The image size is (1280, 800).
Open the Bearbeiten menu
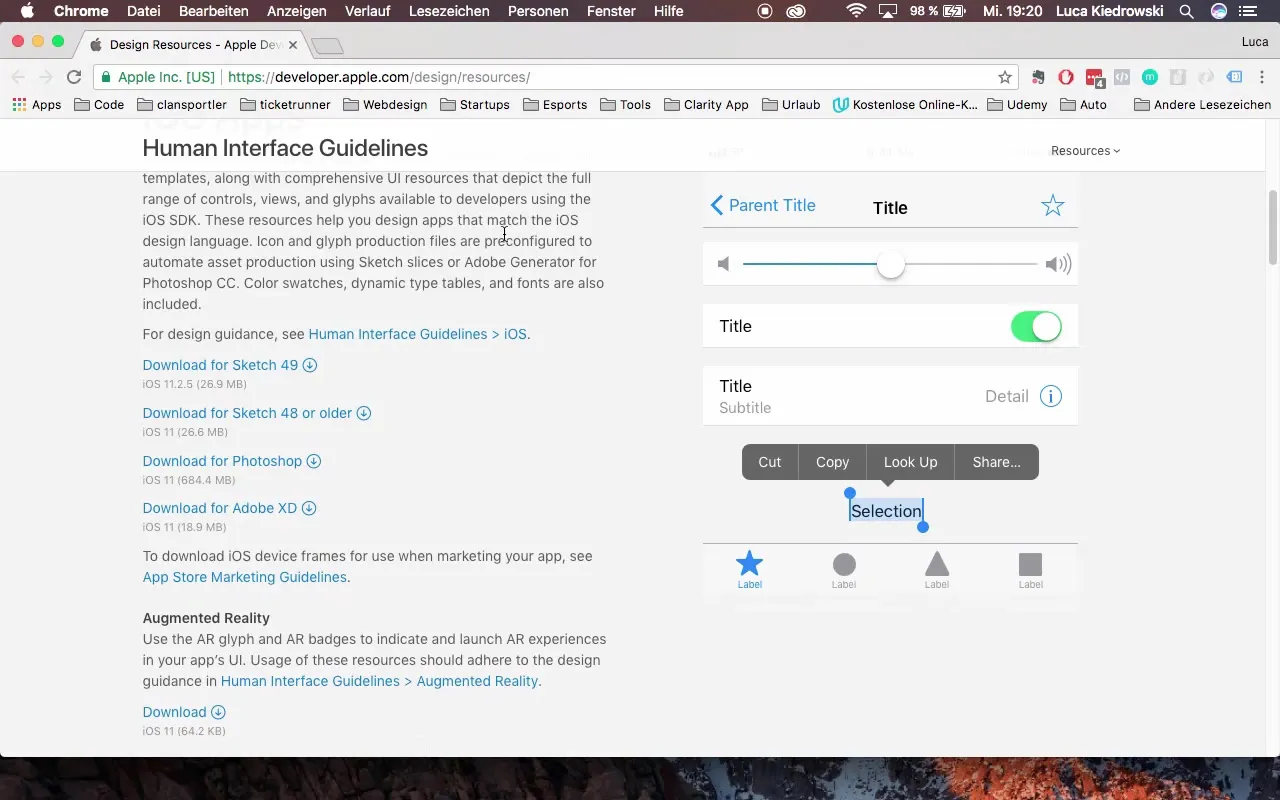(215, 11)
